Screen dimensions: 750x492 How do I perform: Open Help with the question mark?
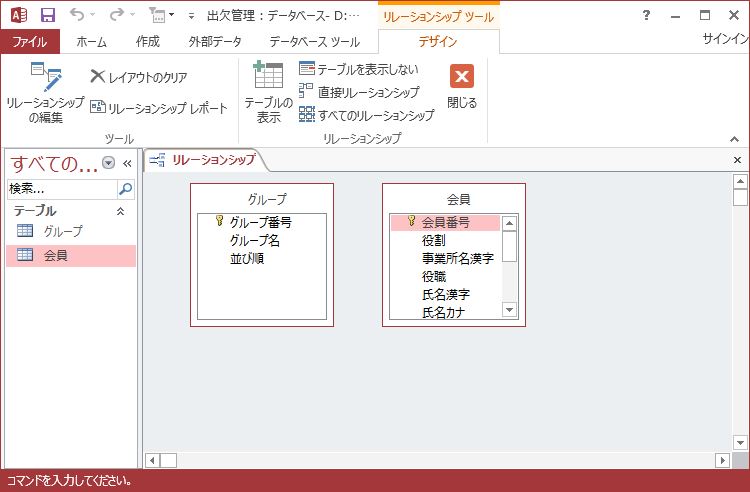click(646, 15)
